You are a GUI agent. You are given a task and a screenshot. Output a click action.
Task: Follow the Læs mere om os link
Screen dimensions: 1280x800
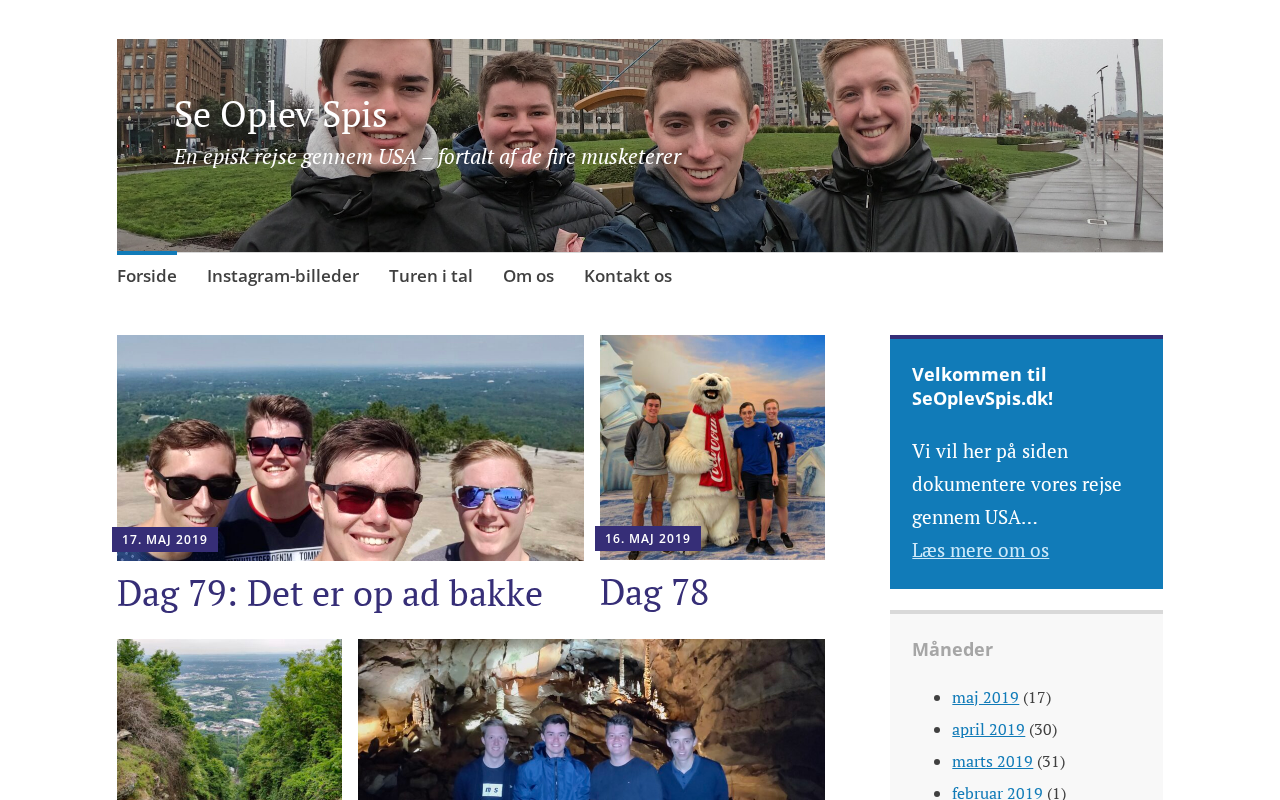(x=980, y=550)
